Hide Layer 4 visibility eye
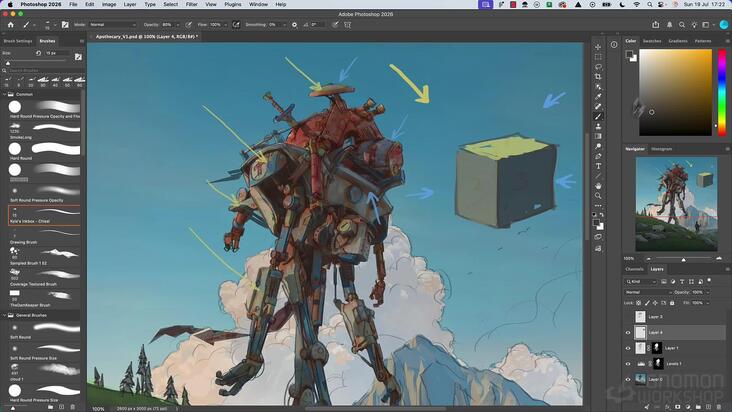This screenshot has width=732, height=412. pyautogui.click(x=628, y=333)
